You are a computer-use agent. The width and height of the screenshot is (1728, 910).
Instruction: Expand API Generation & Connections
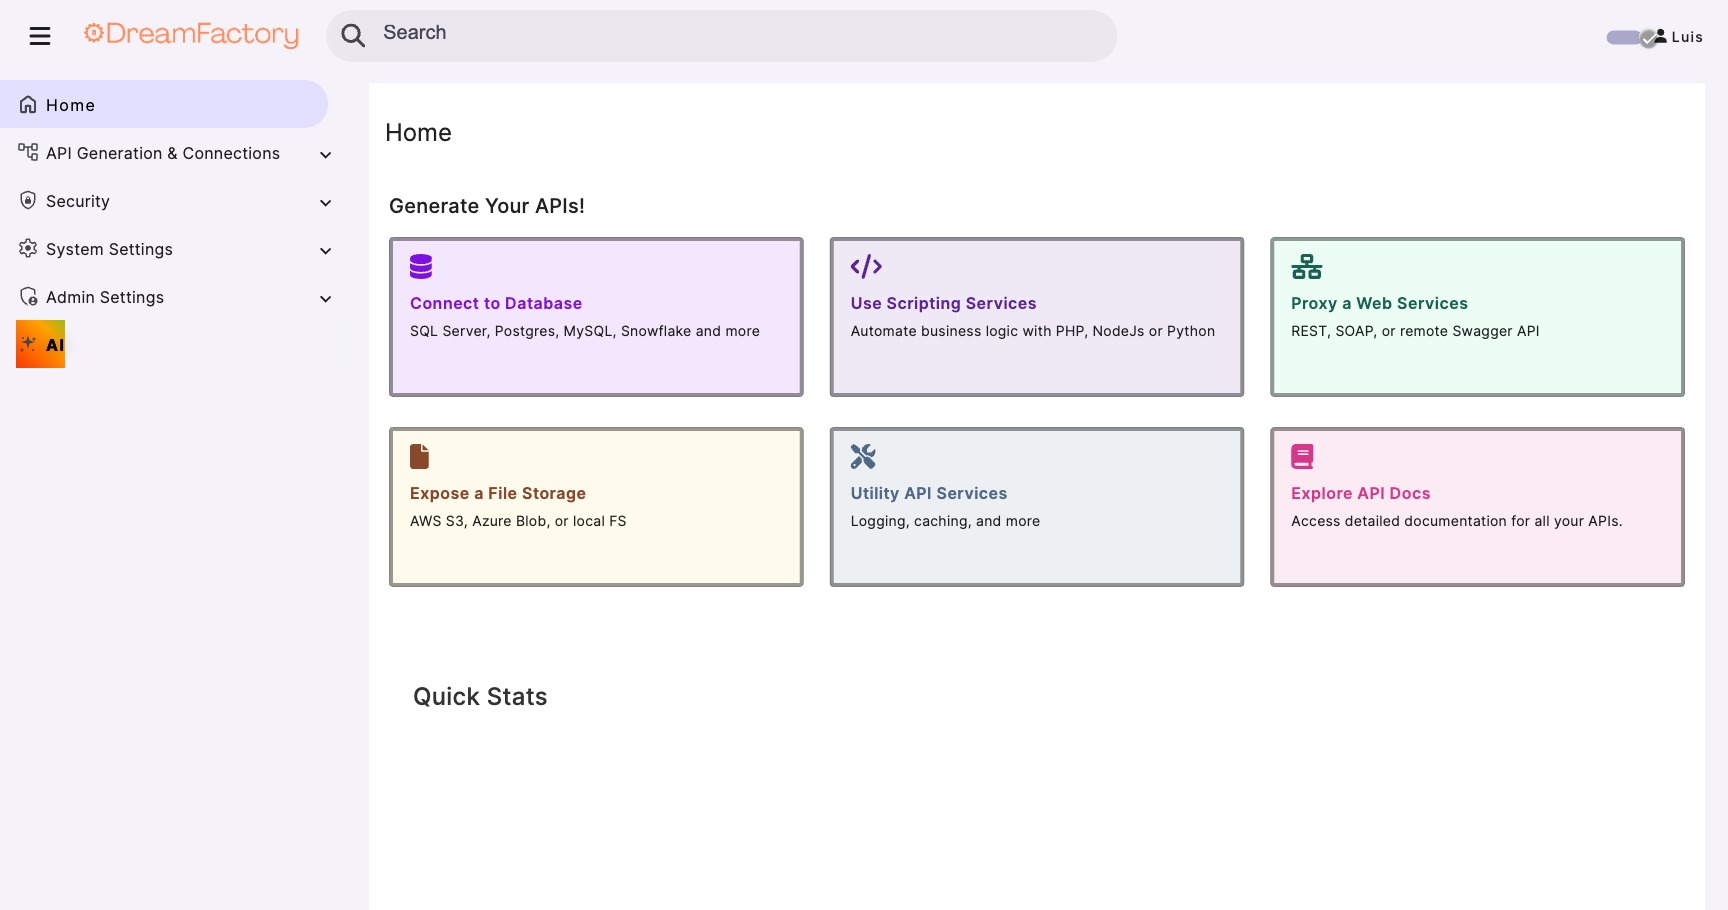(325, 154)
